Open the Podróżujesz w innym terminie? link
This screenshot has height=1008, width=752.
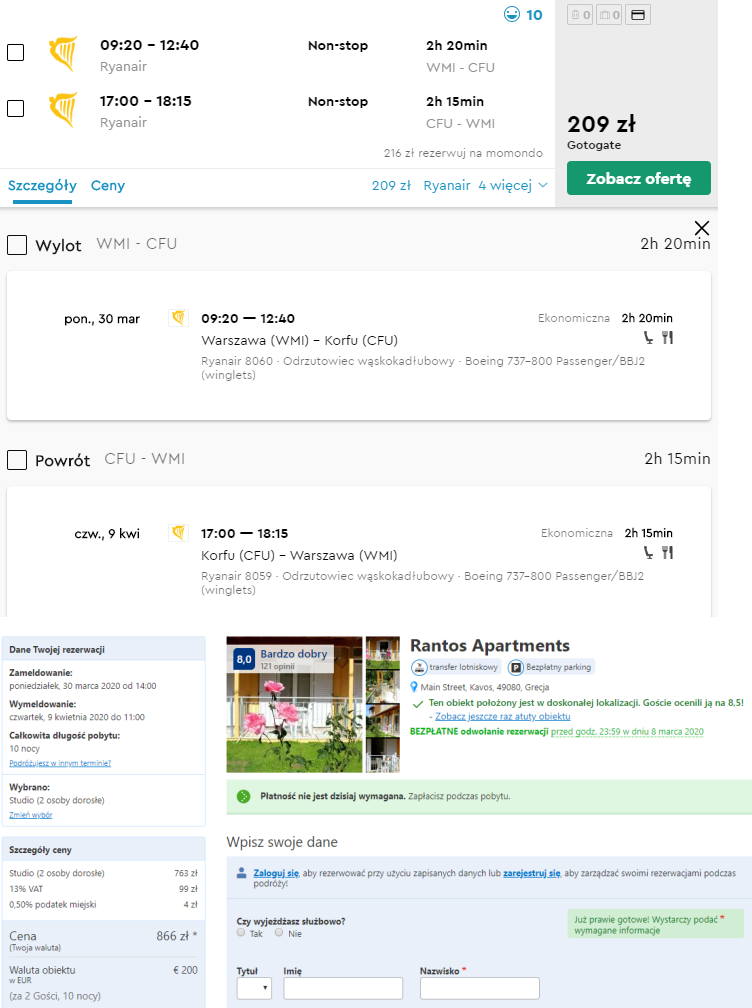tap(60, 763)
